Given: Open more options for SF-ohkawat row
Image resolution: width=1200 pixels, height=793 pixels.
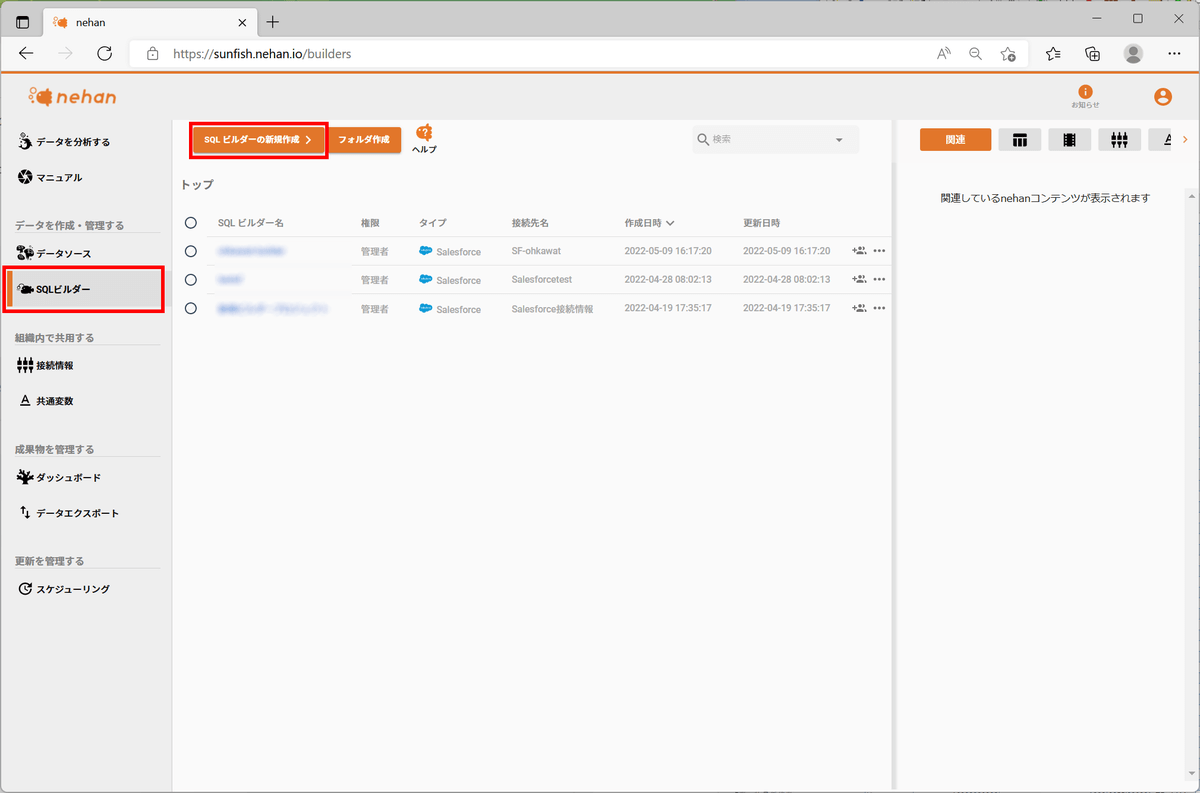Looking at the screenshot, I should 880,251.
